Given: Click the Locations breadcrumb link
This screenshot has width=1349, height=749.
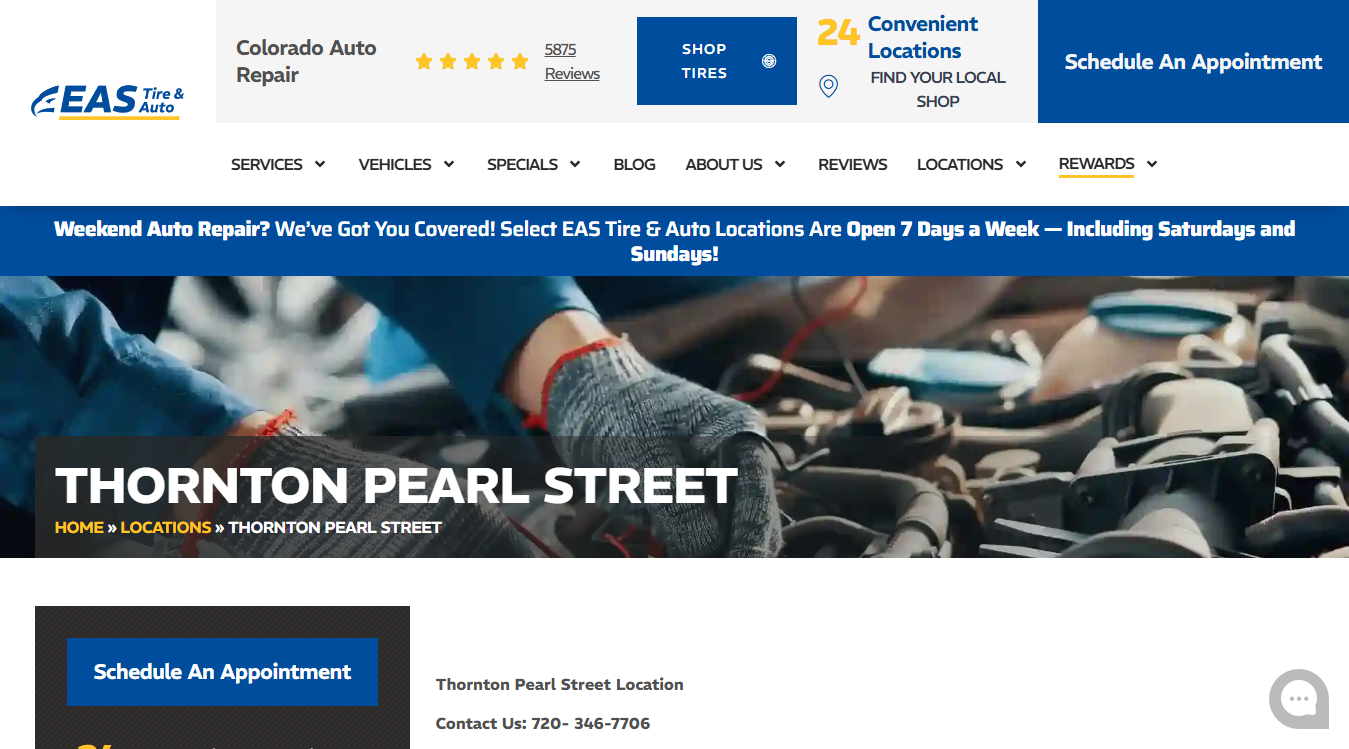Looking at the screenshot, I should [166, 527].
